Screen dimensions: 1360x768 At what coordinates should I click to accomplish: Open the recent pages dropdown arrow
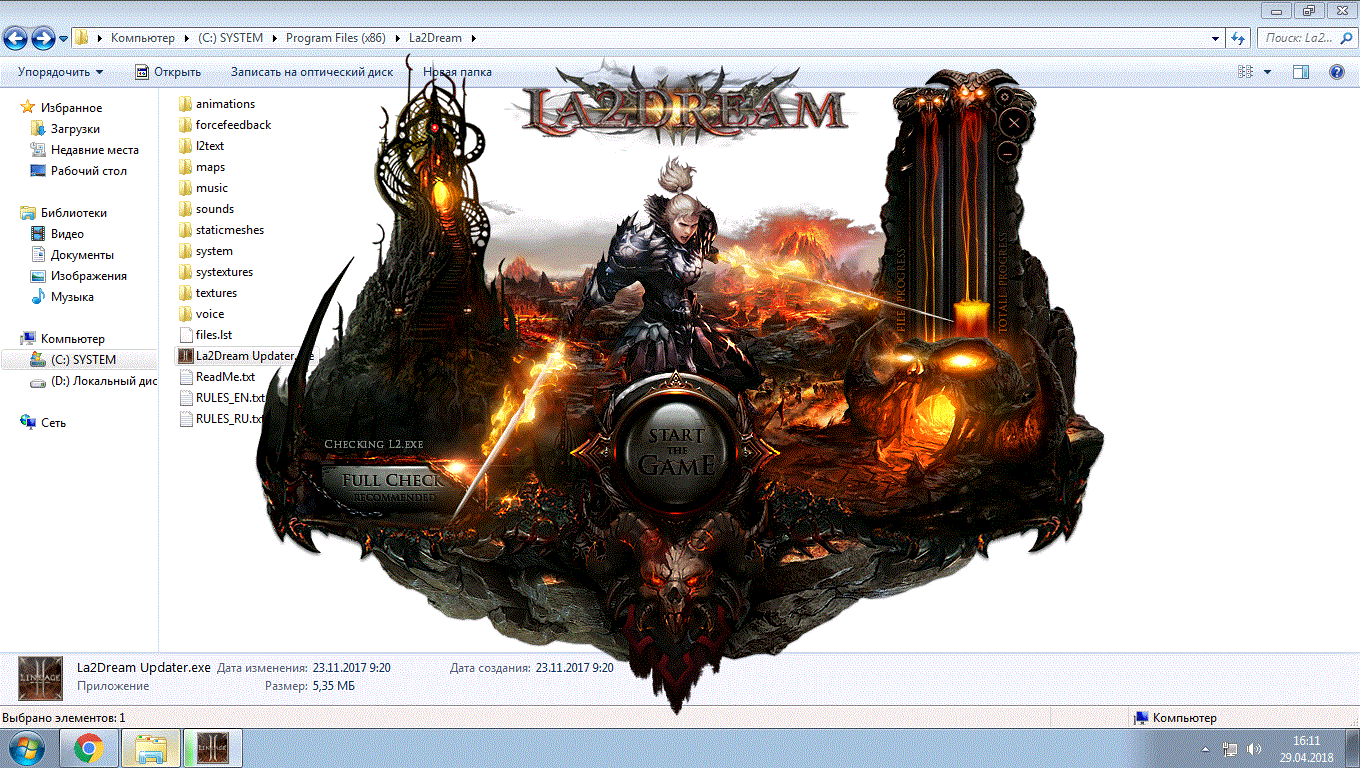point(64,39)
